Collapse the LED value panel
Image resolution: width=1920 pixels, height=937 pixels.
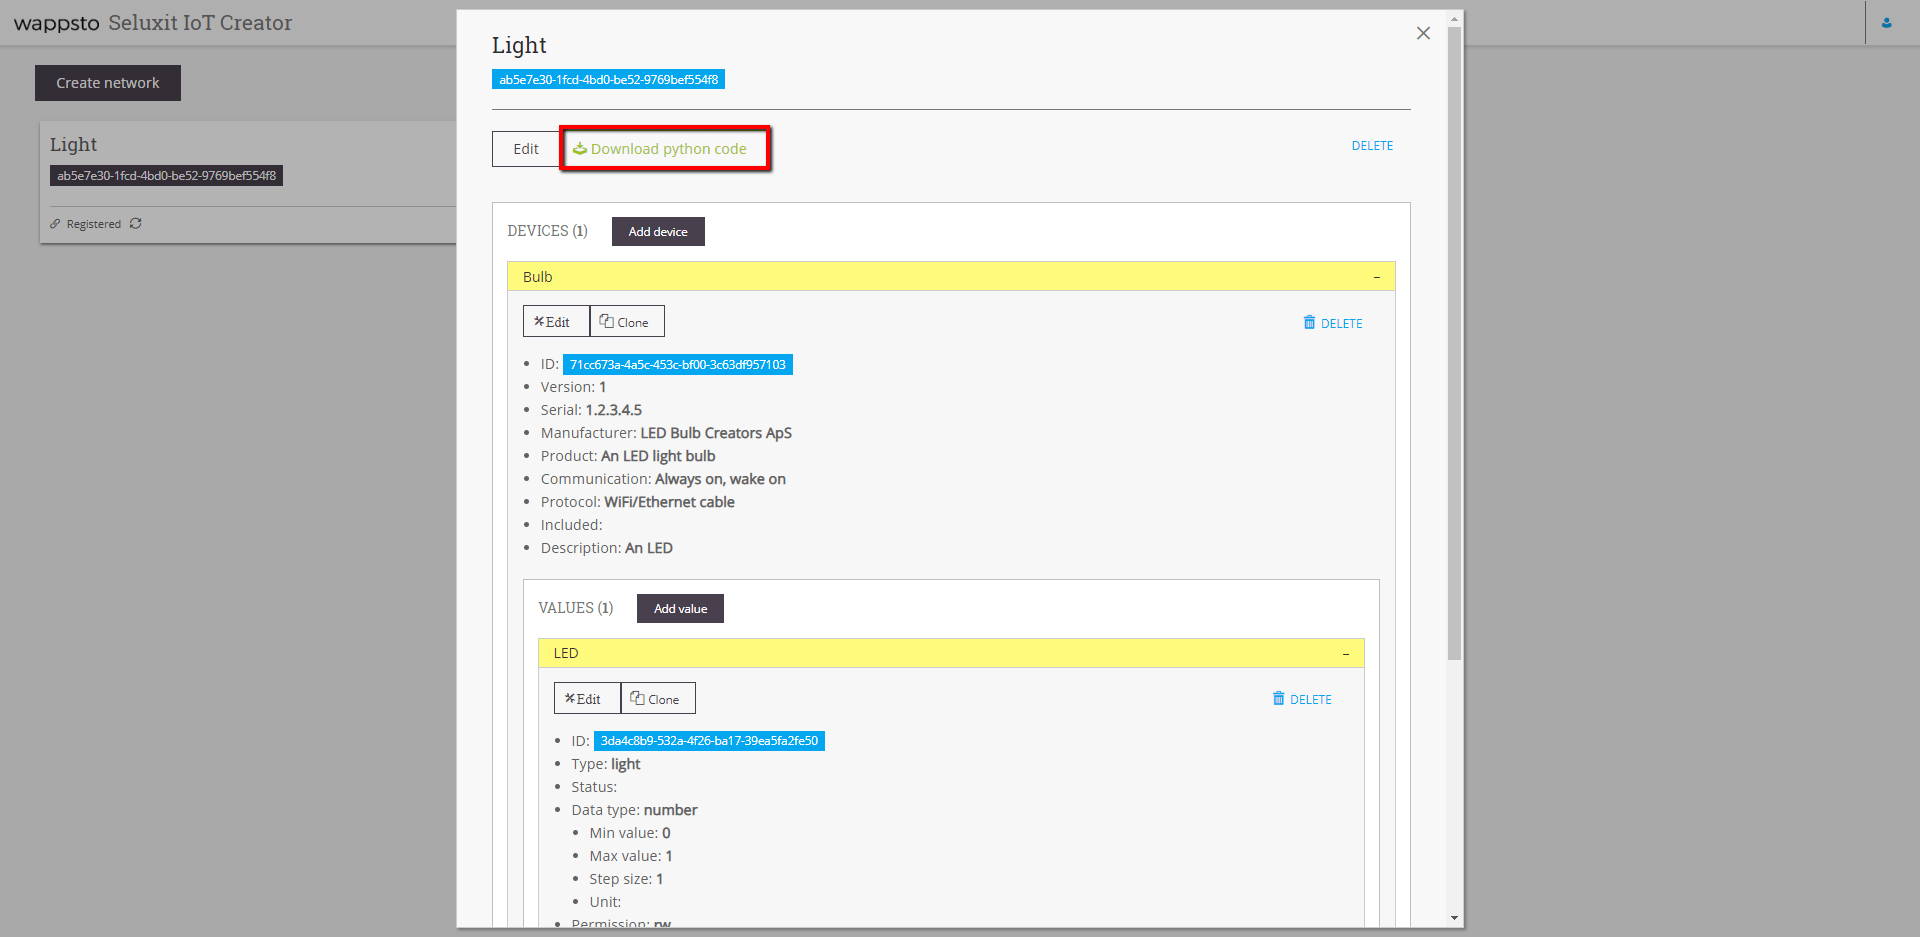(1346, 654)
